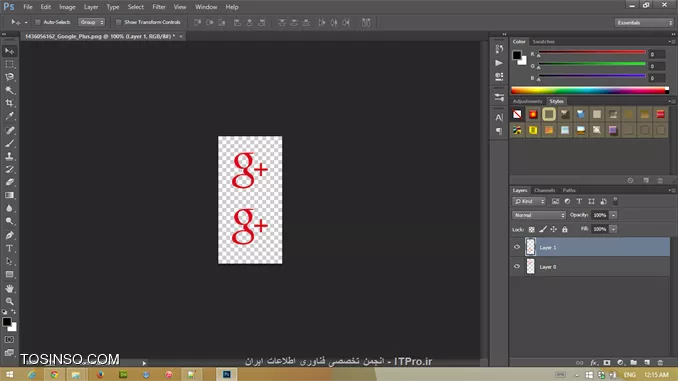Select the Lasso tool
The height and width of the screenshot is (381, 678).
click(x=9, y=77)
